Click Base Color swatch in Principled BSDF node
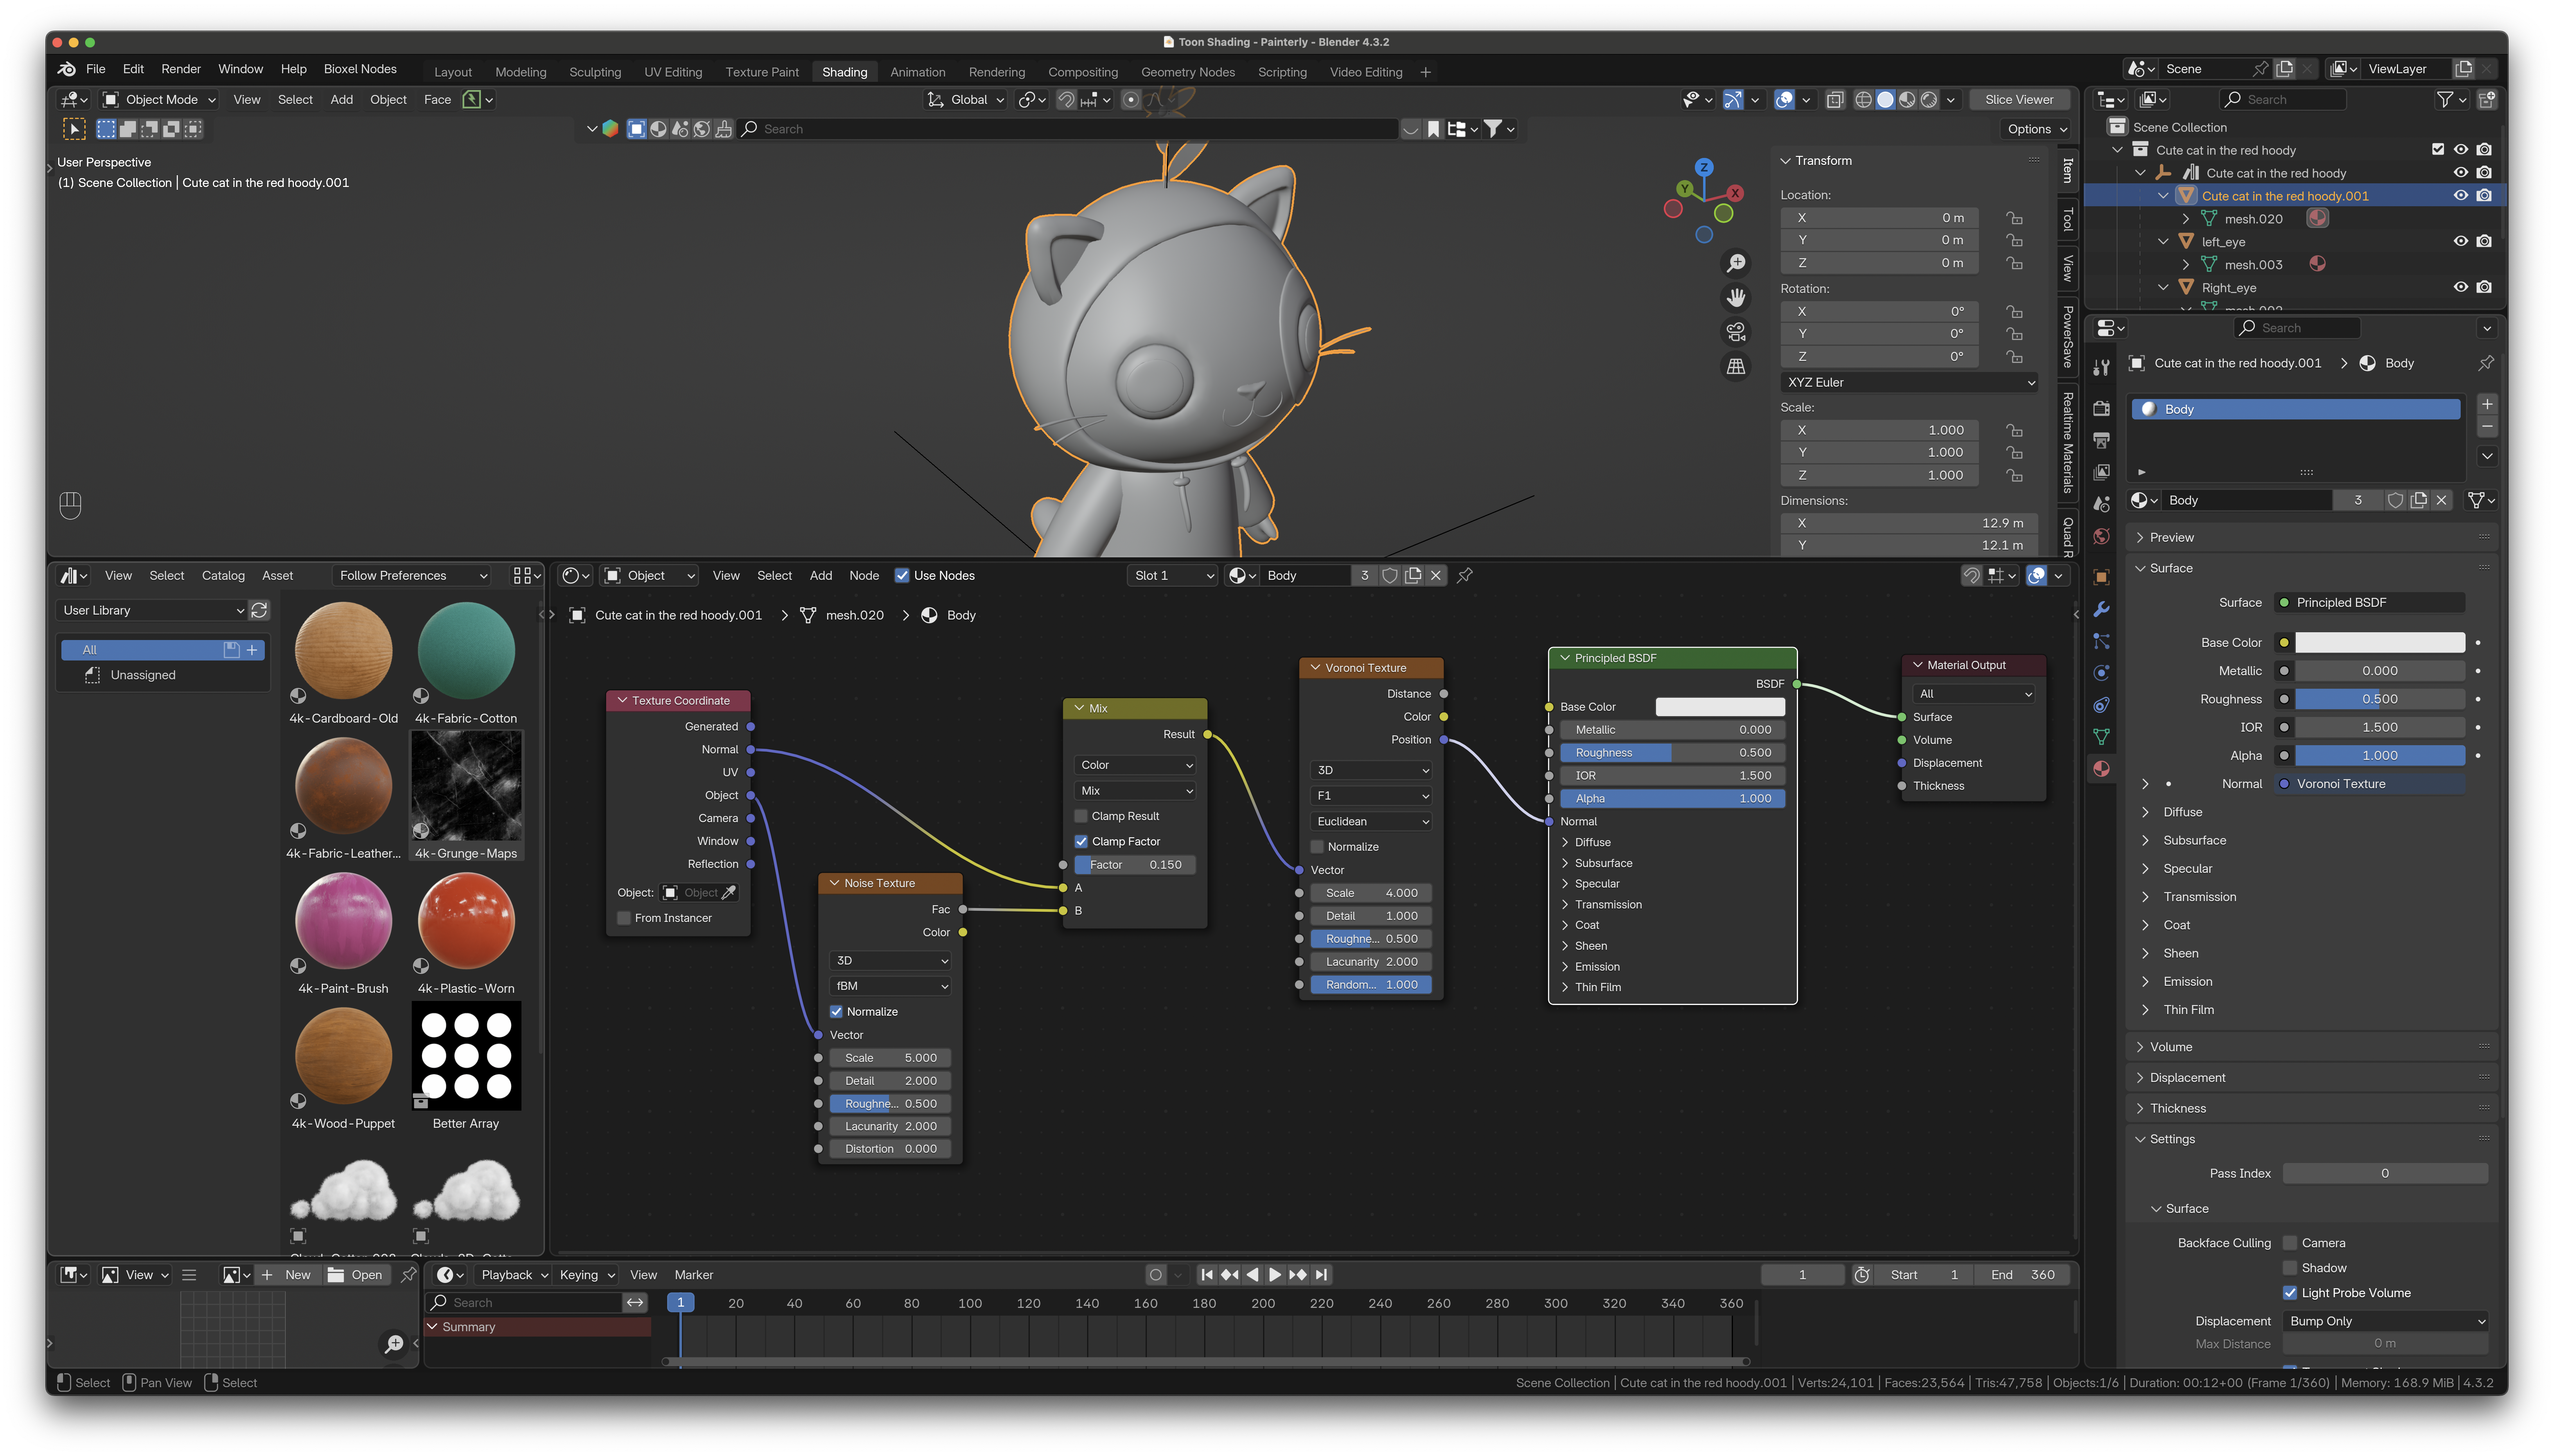This screenshot has width=2554, height=1456. tap(1720, 707)
